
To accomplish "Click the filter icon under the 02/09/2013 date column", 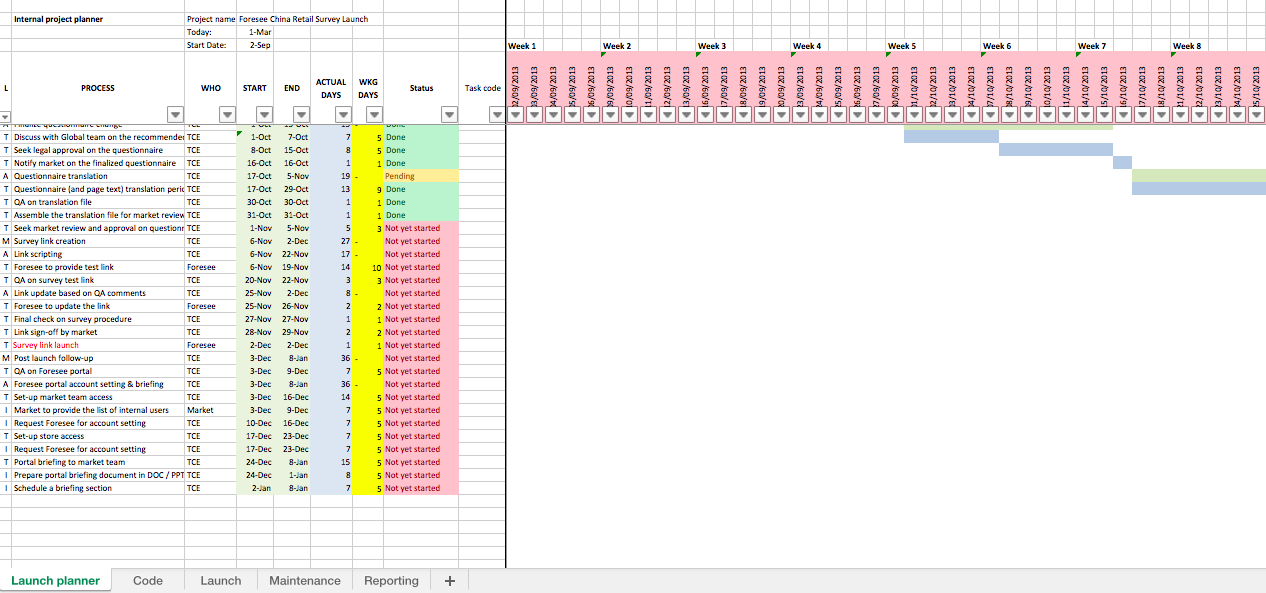I will [514, 114].
